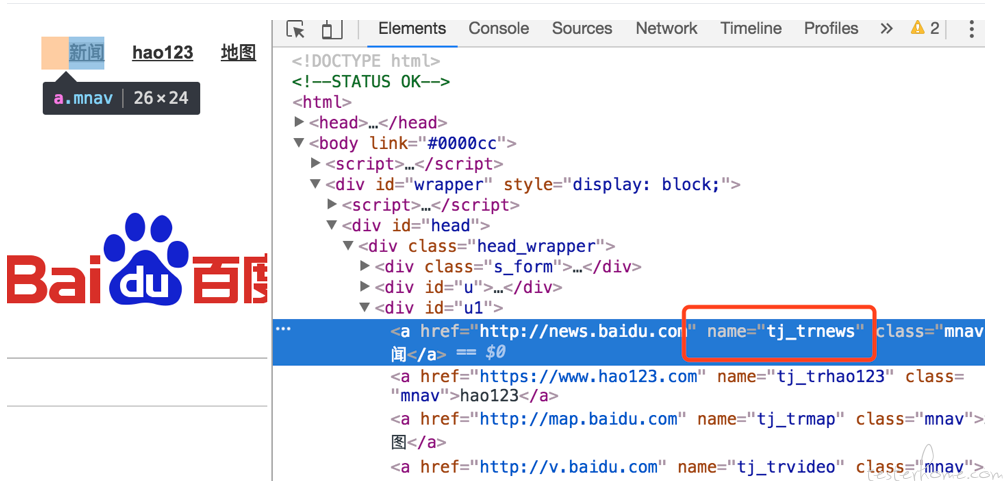Expand the div id="u" node

click(365, 286)
